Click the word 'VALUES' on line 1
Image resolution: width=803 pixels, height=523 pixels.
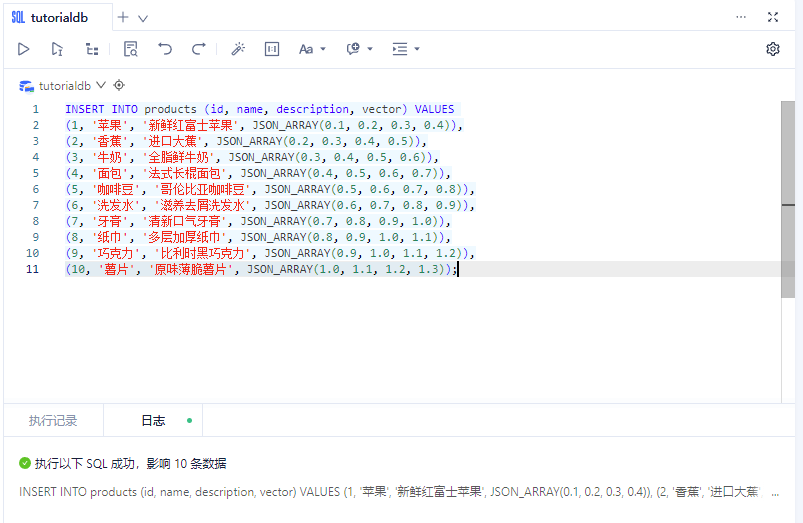tap(434, 109)
